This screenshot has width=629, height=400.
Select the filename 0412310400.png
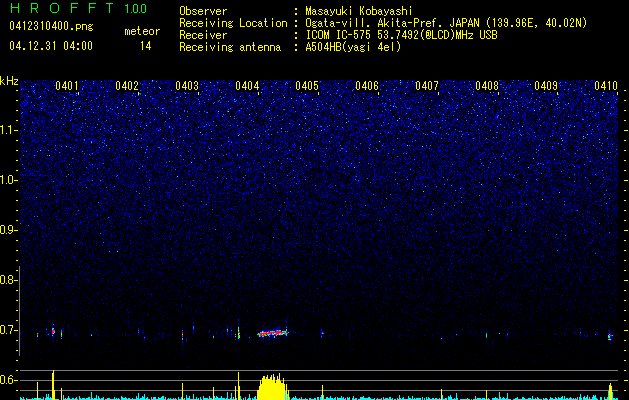51,27
